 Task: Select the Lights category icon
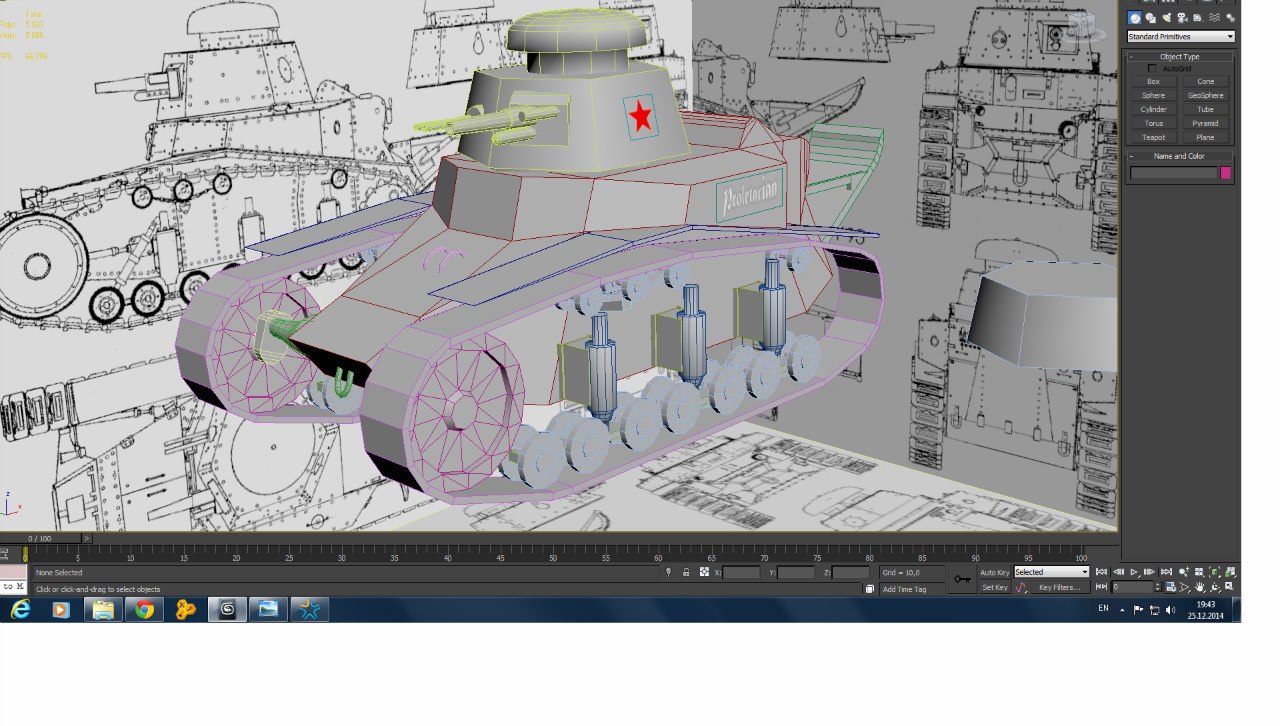[1167, 18]
